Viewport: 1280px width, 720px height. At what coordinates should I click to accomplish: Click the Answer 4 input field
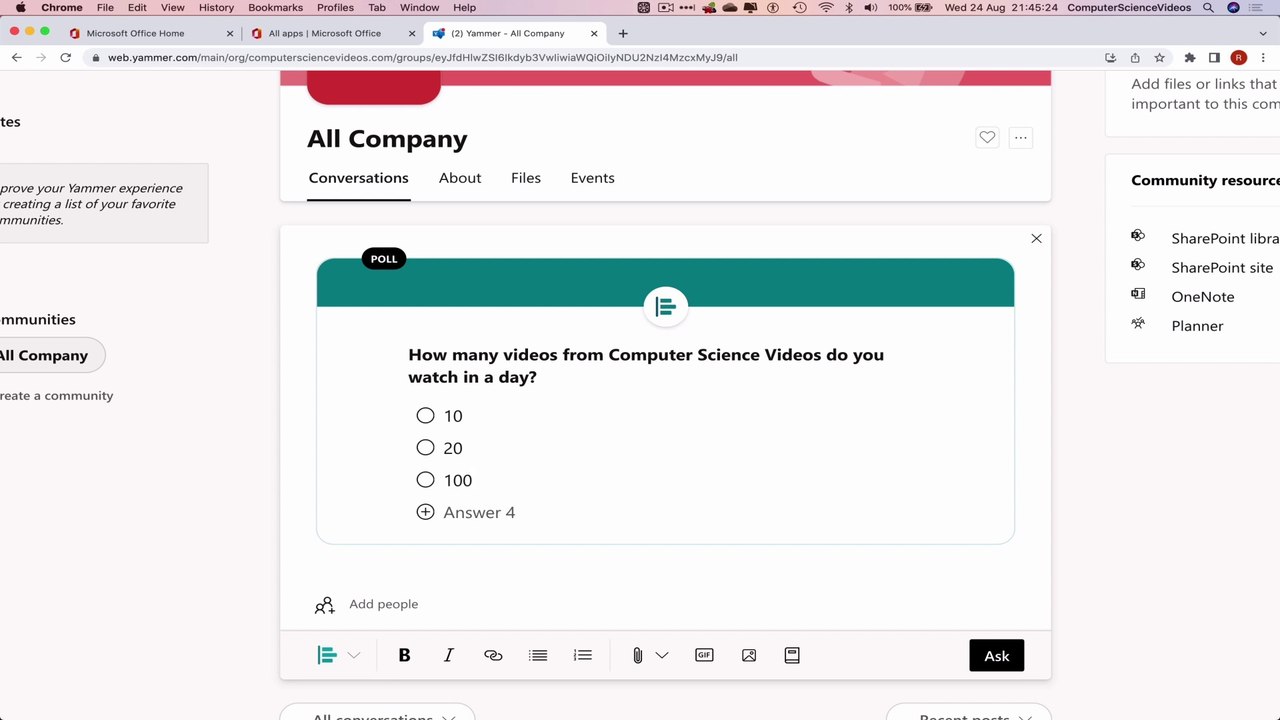pos(479,512)
